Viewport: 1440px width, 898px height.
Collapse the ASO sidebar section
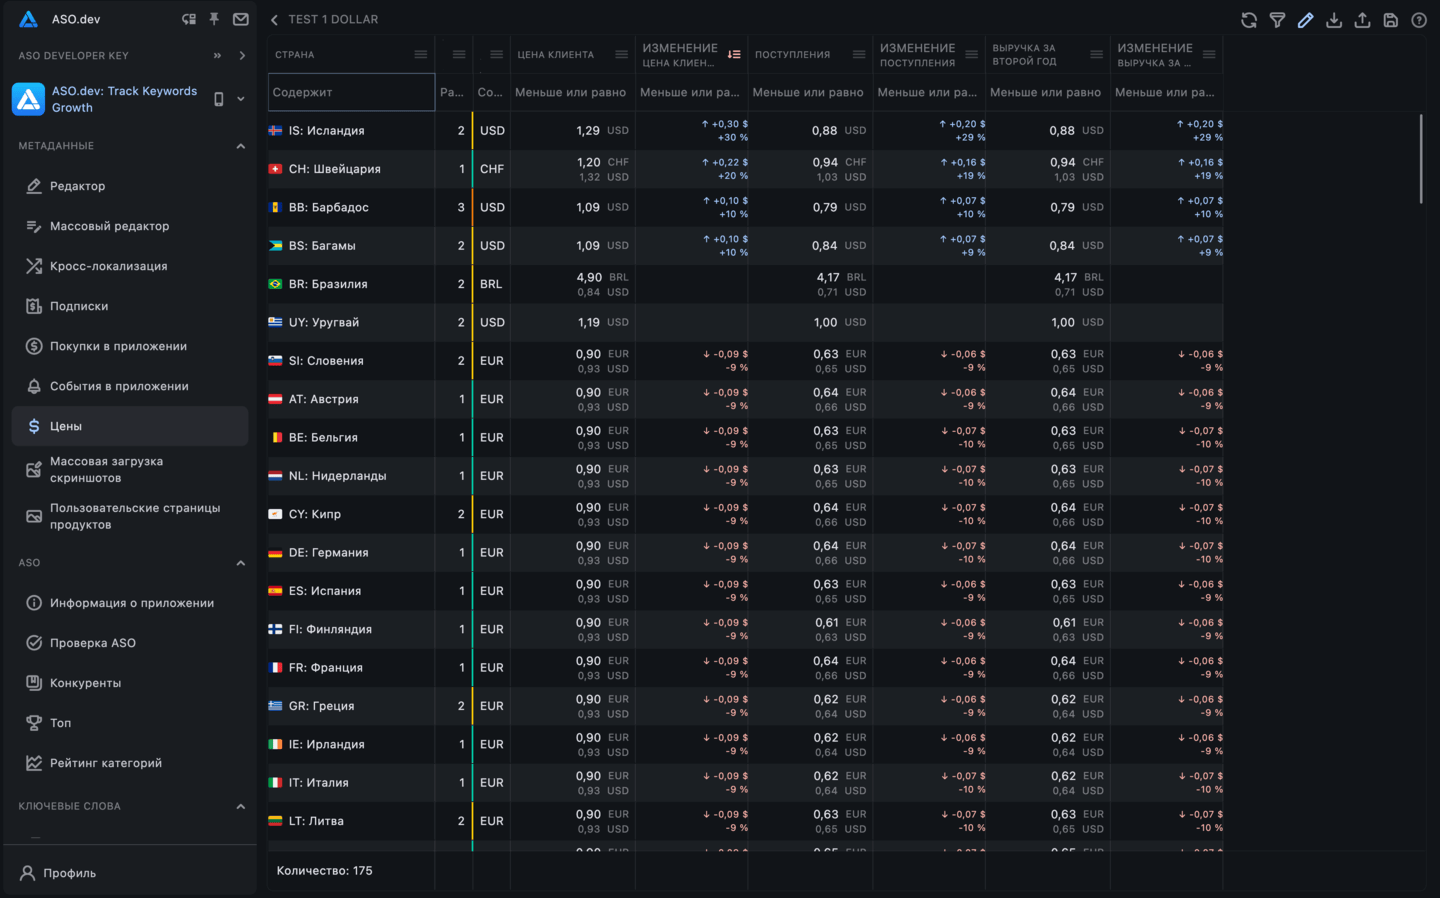tap(240, 563)
